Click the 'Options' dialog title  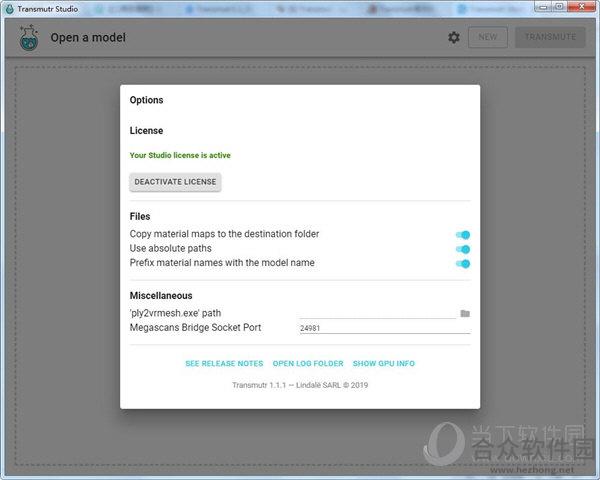[147, 100]
